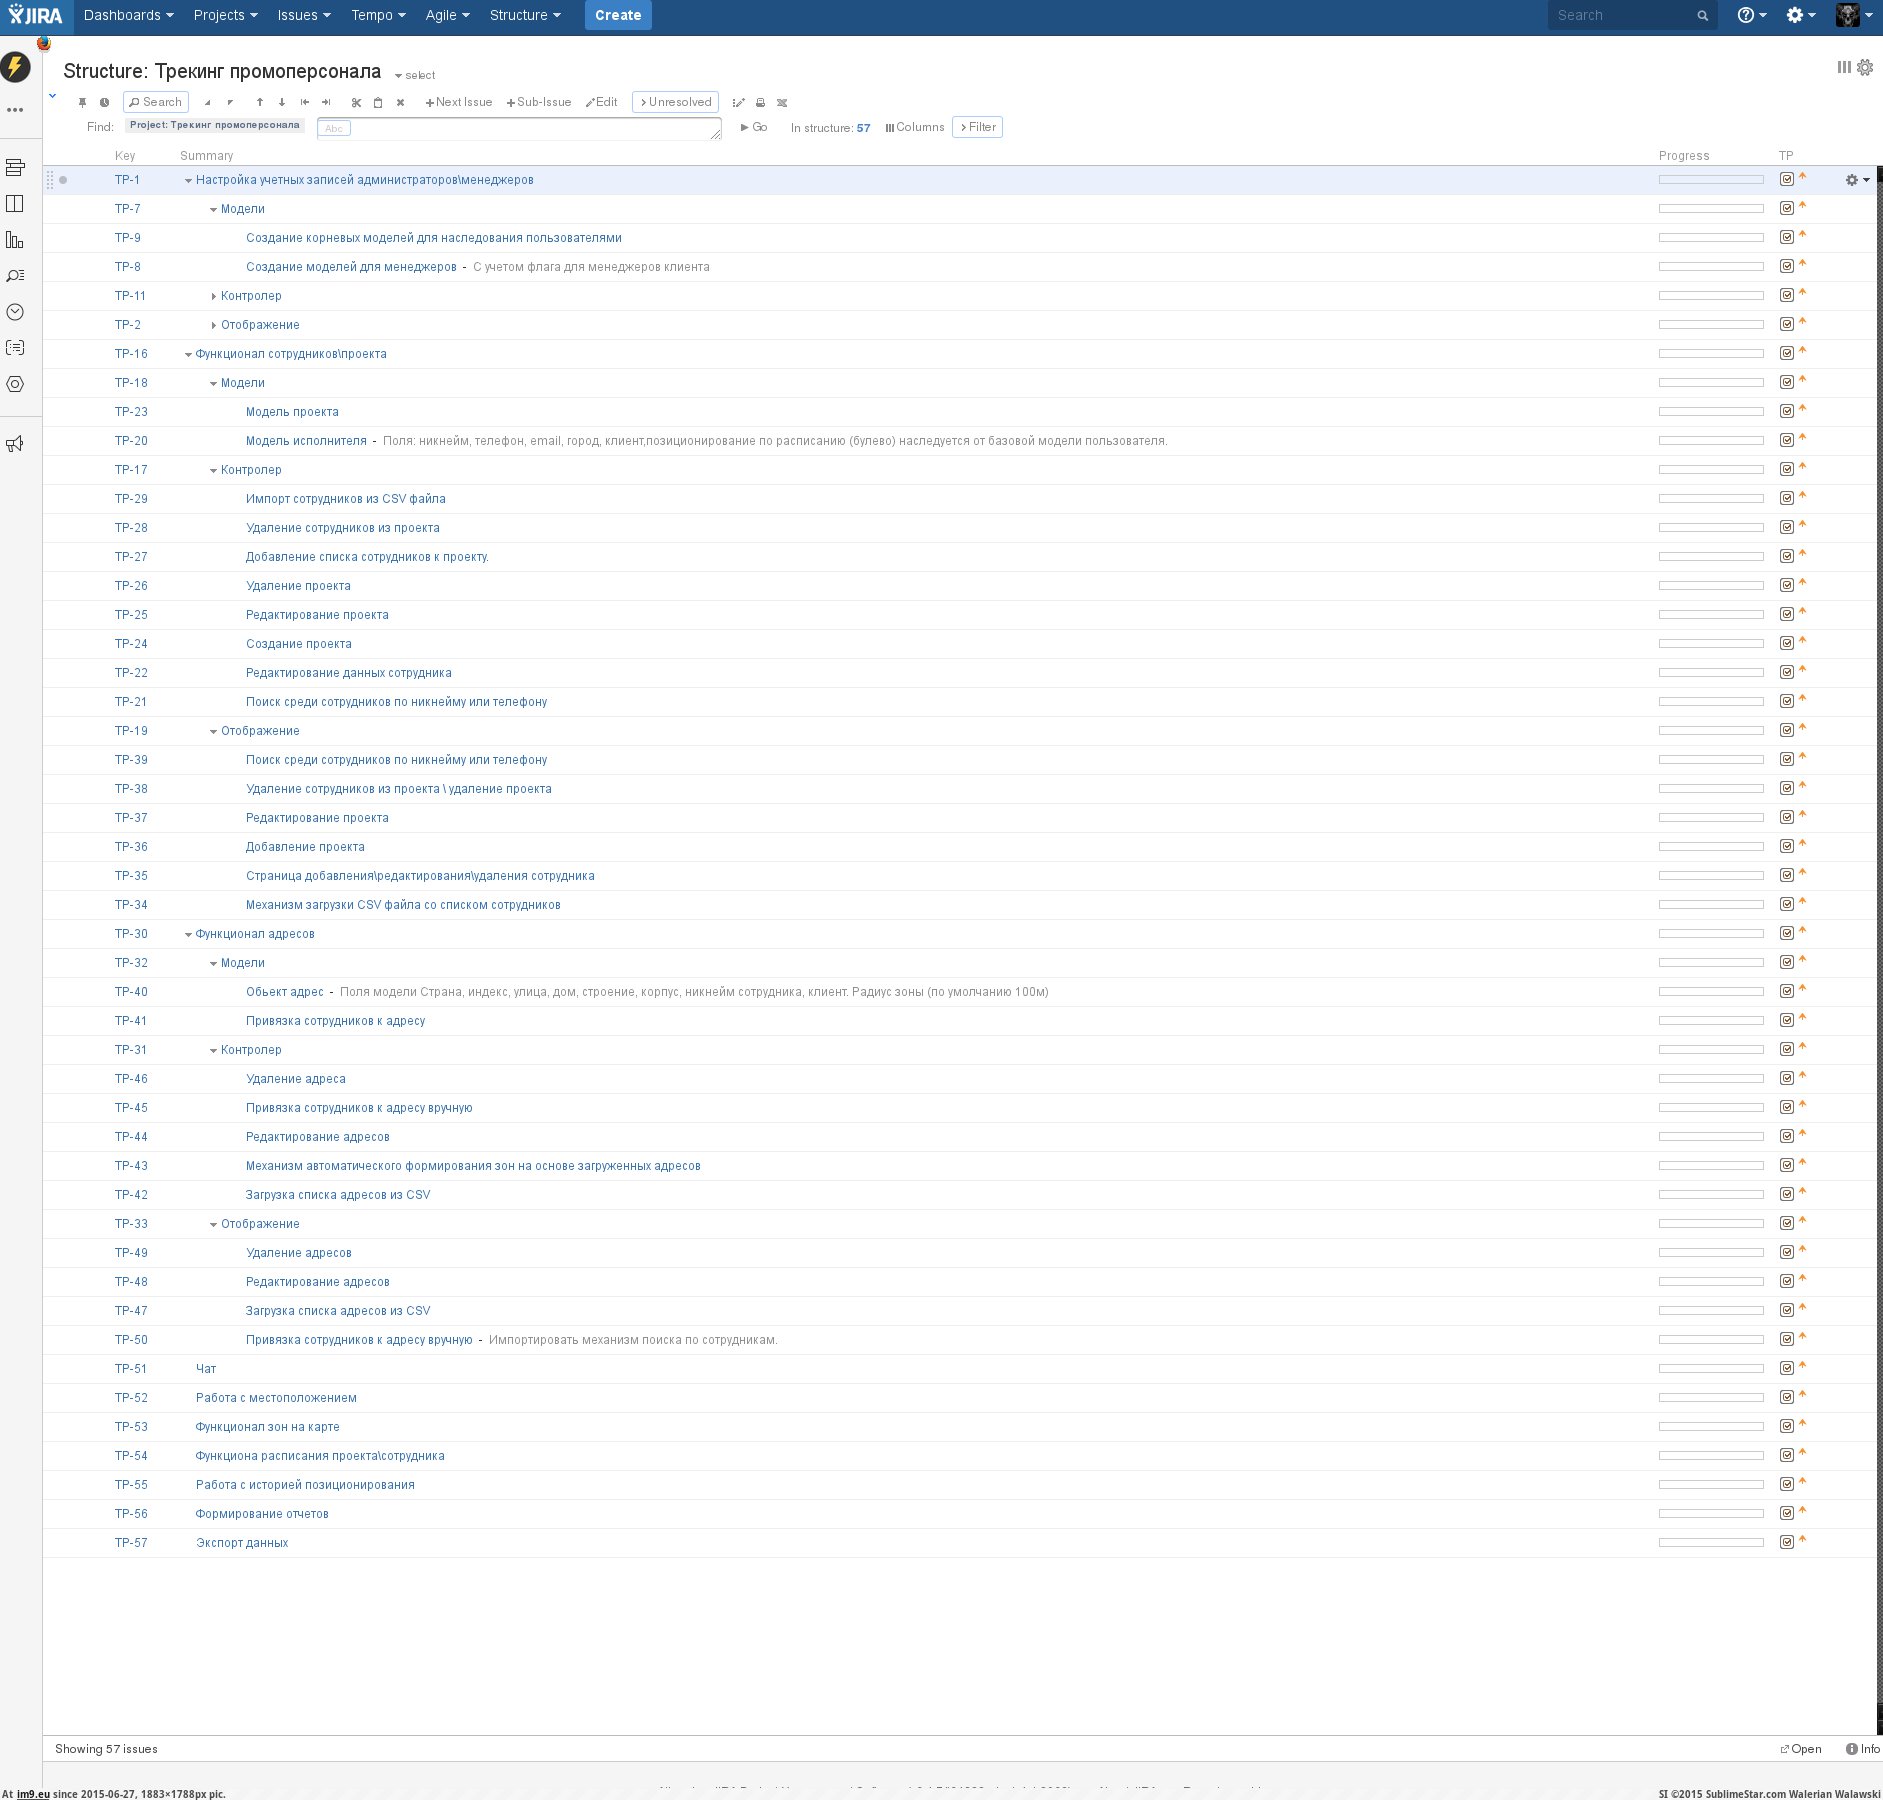
Task: Open the Agile menu in top navigation
Action: (447, 15)
